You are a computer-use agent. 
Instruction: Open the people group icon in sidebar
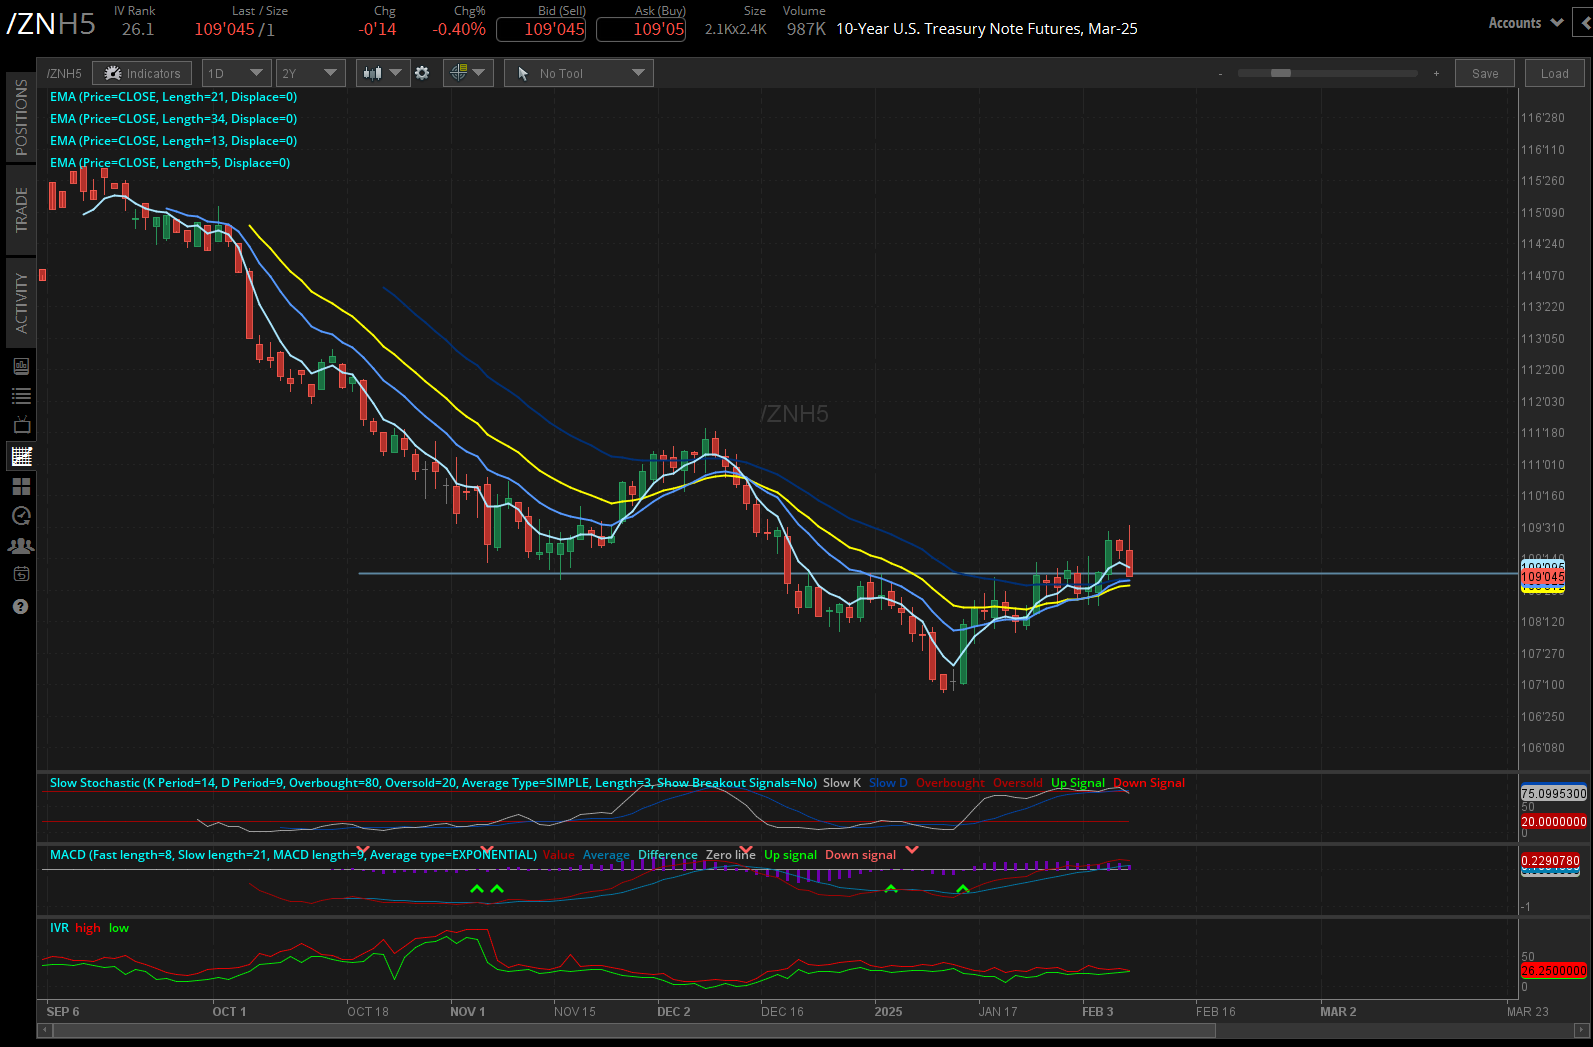(x=21, y=546)
